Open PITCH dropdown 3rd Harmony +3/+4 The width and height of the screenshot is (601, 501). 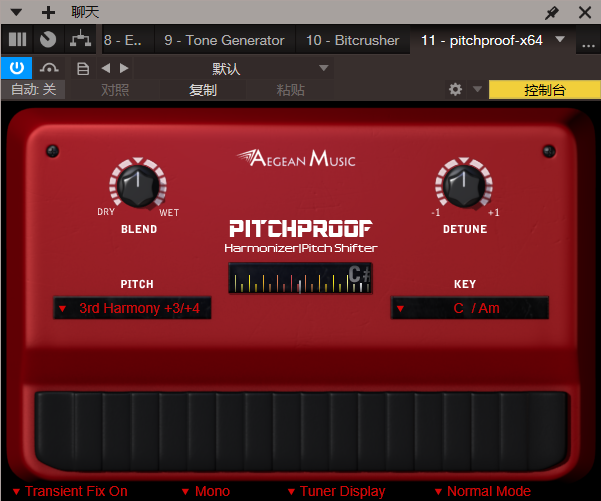pos(132,308)
